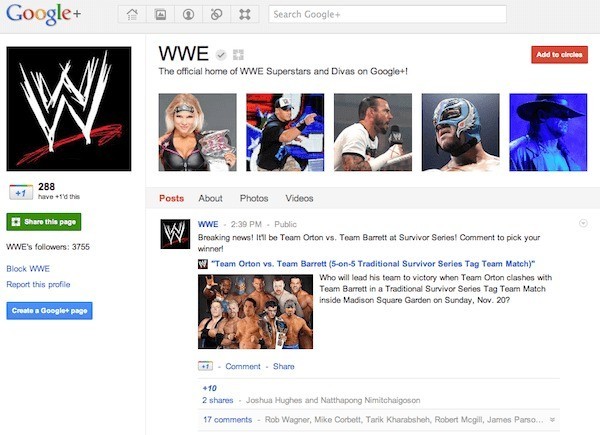Click the page icon next to verified badge
The height and width of the screenshot is (435, 600).
point(237,54)
